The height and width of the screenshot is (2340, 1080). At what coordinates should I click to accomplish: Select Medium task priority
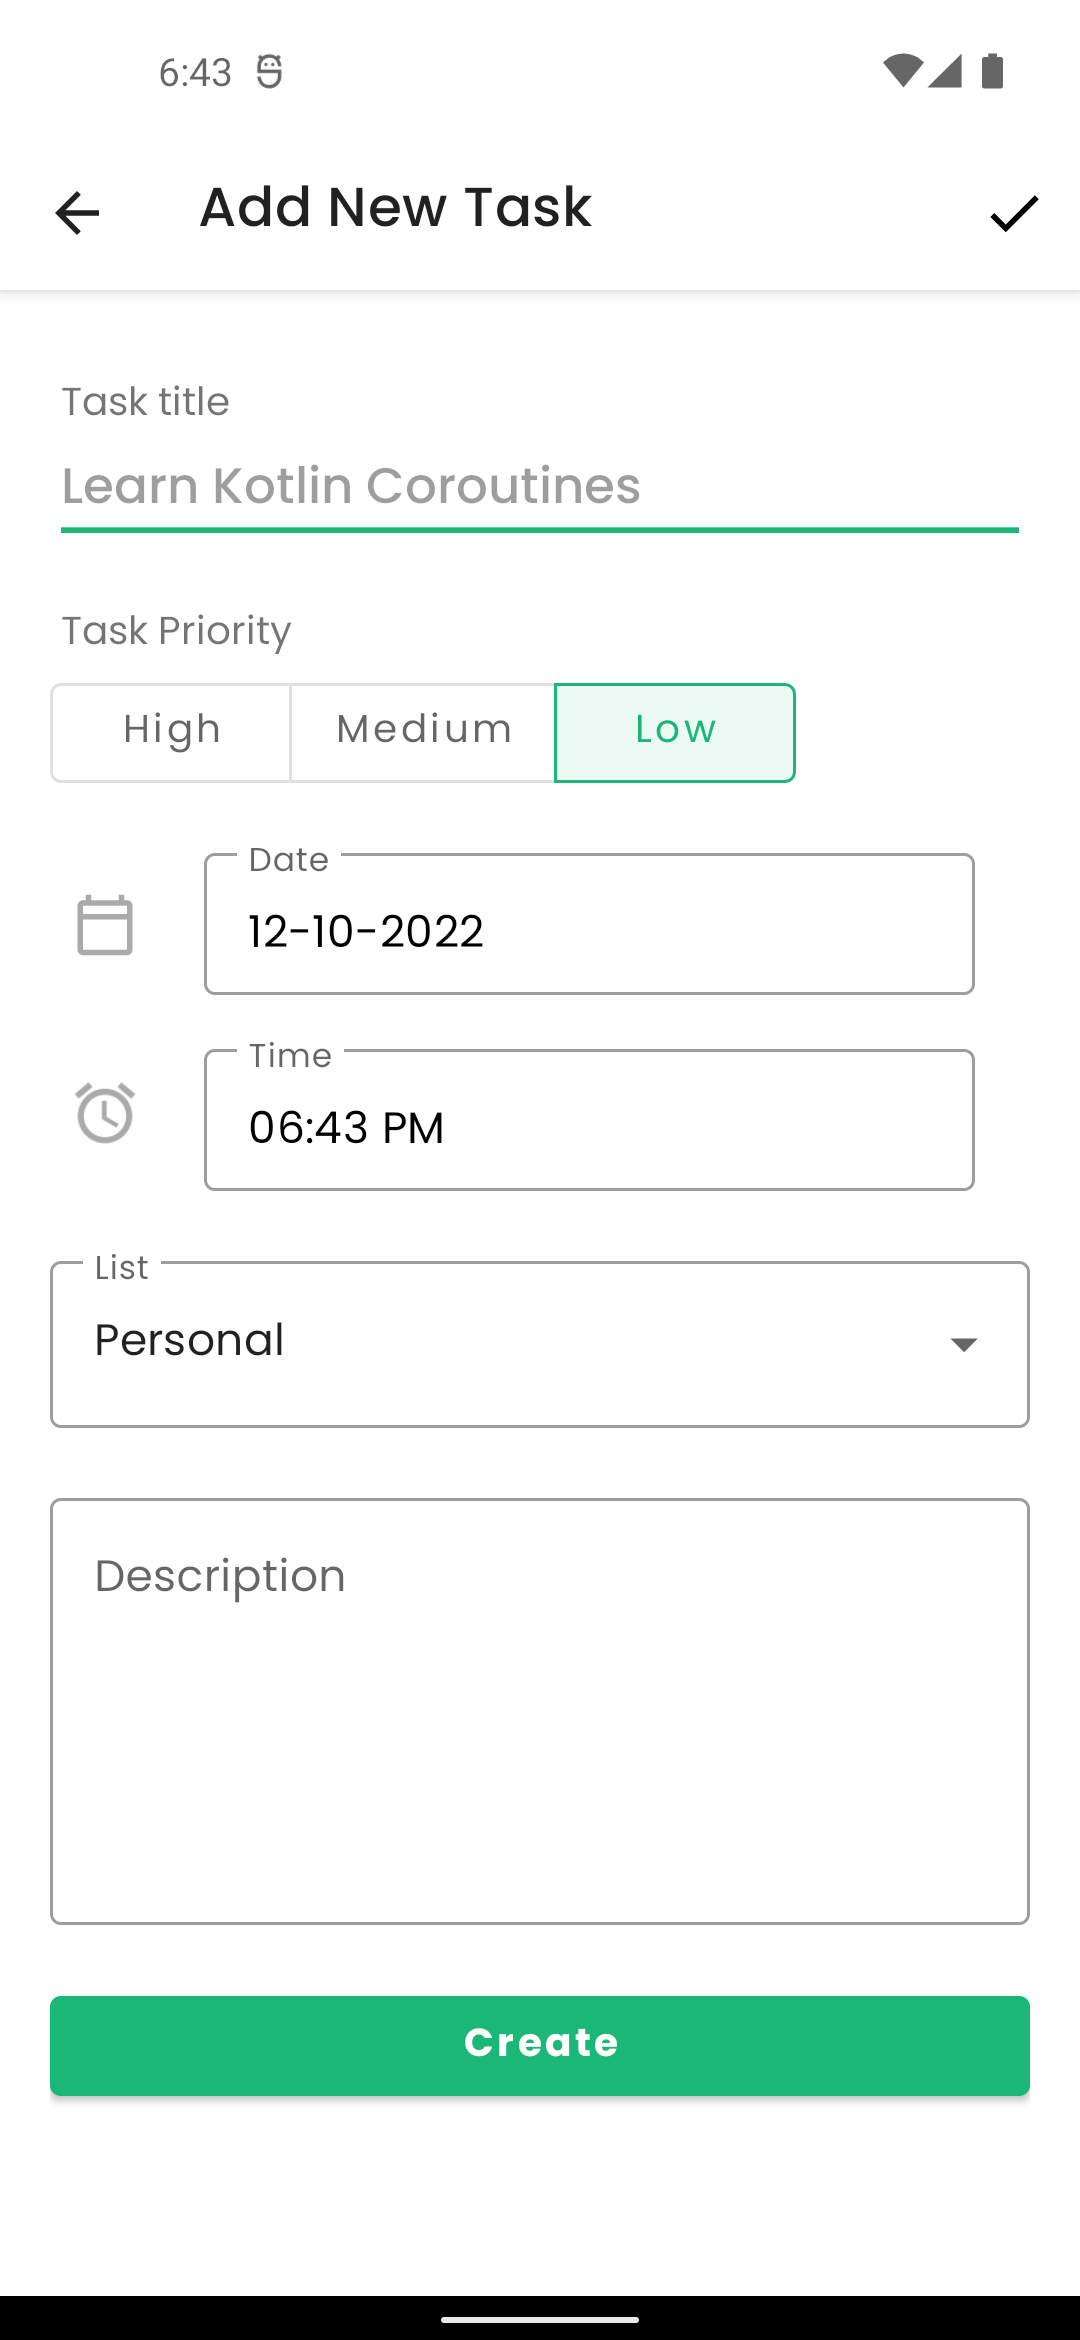(x=422, y=731)
